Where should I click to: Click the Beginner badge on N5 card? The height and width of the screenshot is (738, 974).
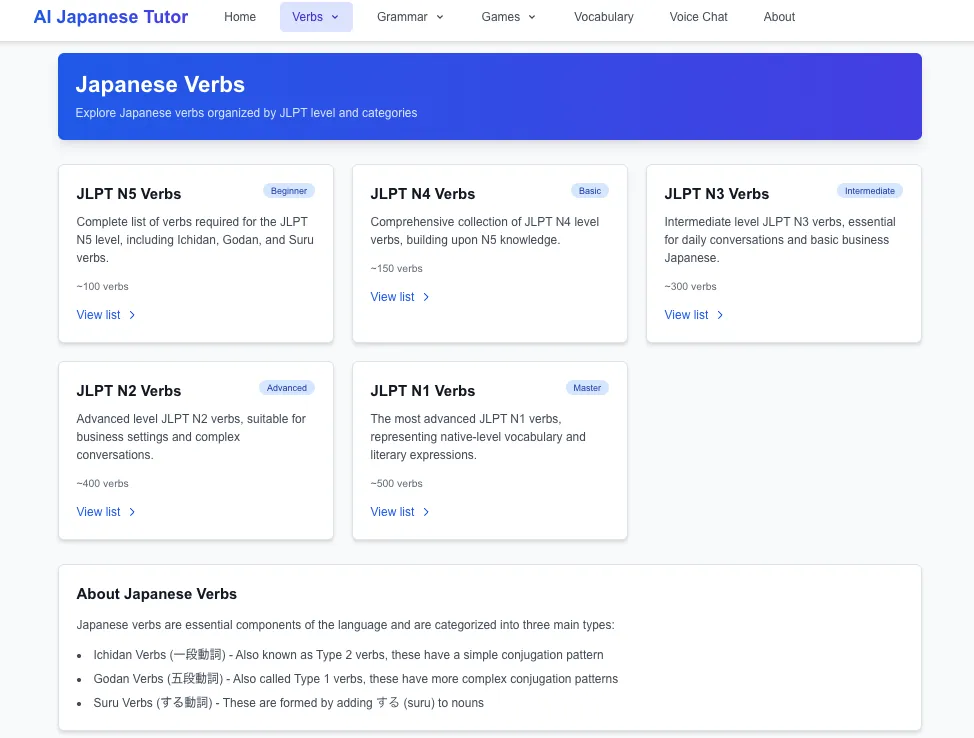289,191
